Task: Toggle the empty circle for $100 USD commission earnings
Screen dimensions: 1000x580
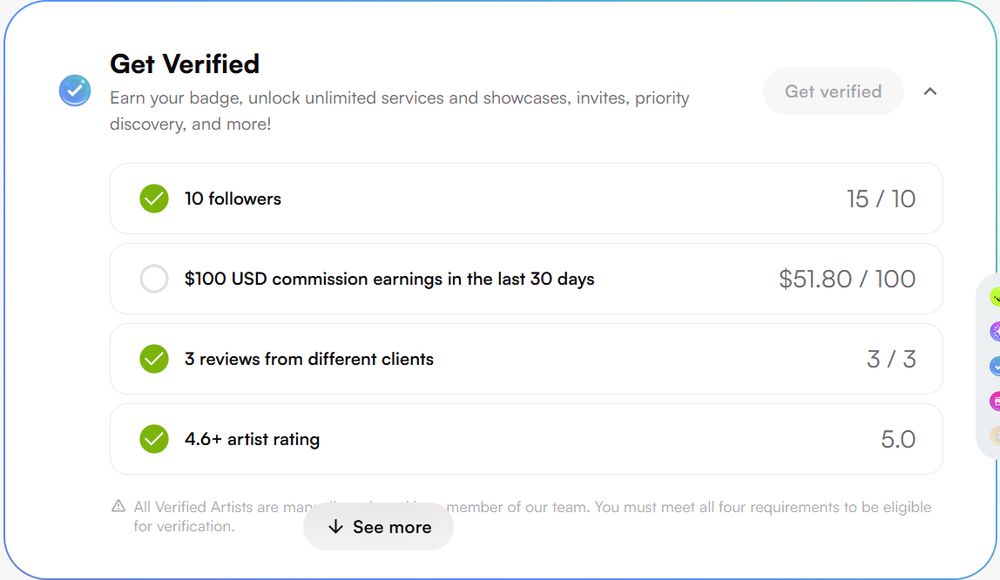Action: (x=154, y=279)
